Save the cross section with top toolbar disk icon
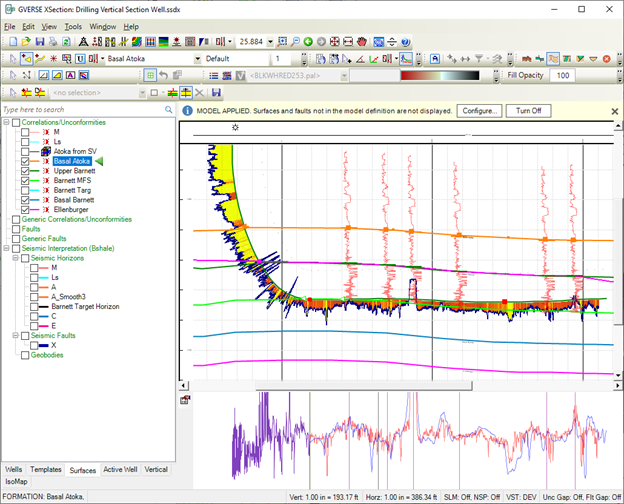Screen dimensions: 624x504 click(40, 41)
